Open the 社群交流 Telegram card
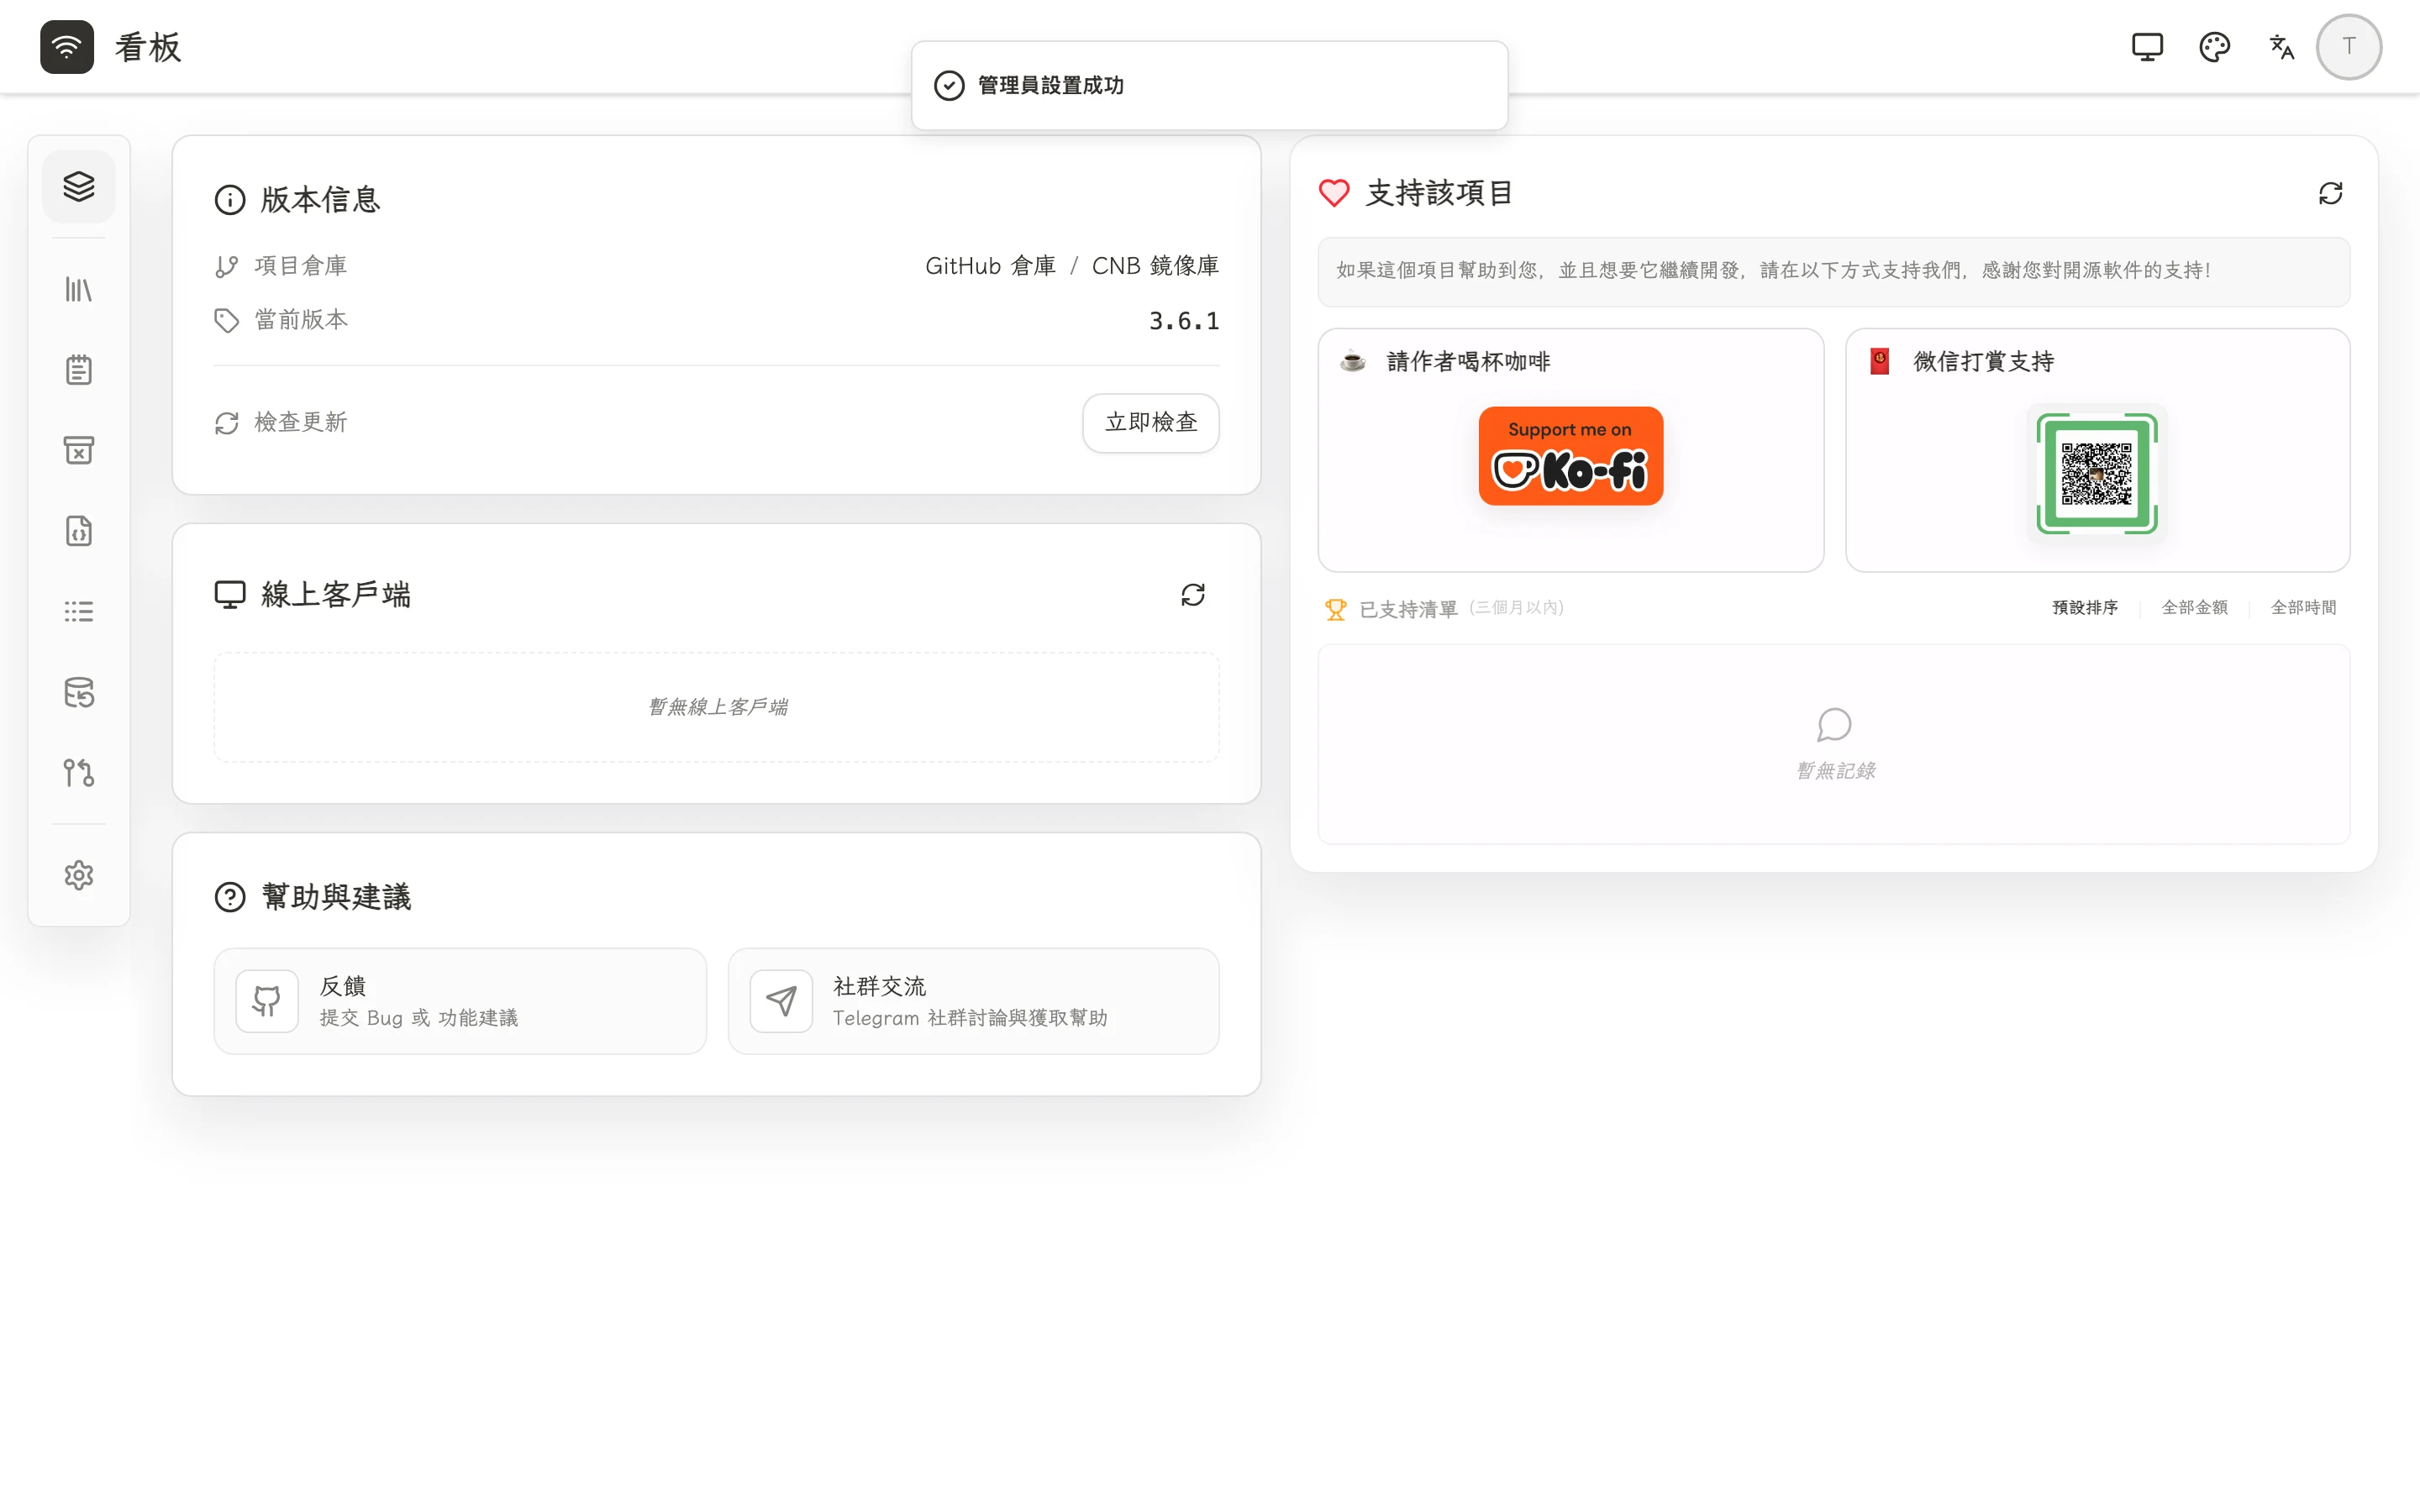 (974, 1001)
